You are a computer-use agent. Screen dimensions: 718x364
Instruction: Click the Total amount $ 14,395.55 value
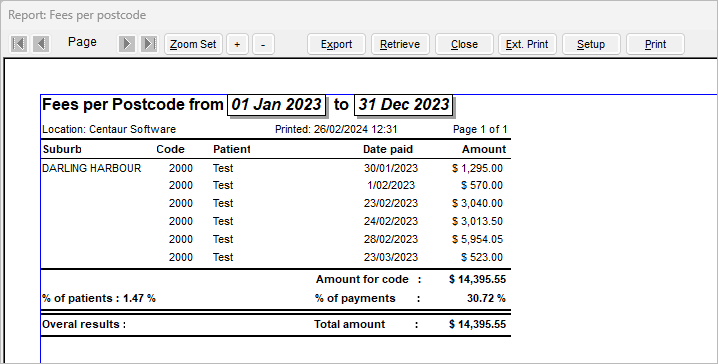477,325
